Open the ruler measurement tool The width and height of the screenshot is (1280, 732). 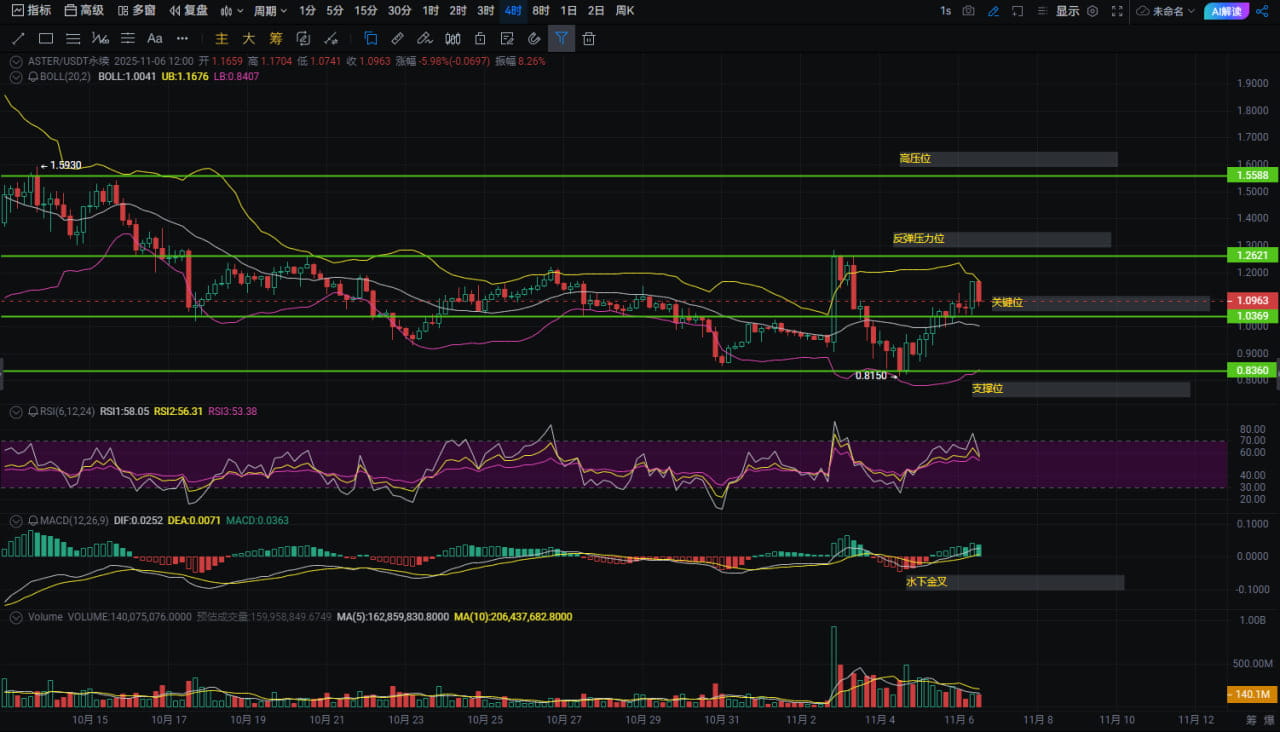pos(397,39)
